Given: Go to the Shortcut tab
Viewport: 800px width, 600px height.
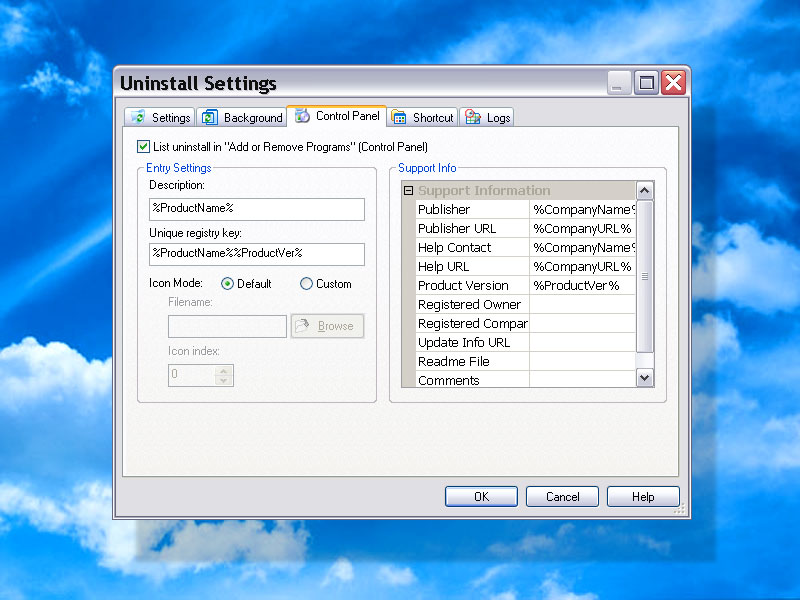Looking at the screenshot, I should coord(422,117).
